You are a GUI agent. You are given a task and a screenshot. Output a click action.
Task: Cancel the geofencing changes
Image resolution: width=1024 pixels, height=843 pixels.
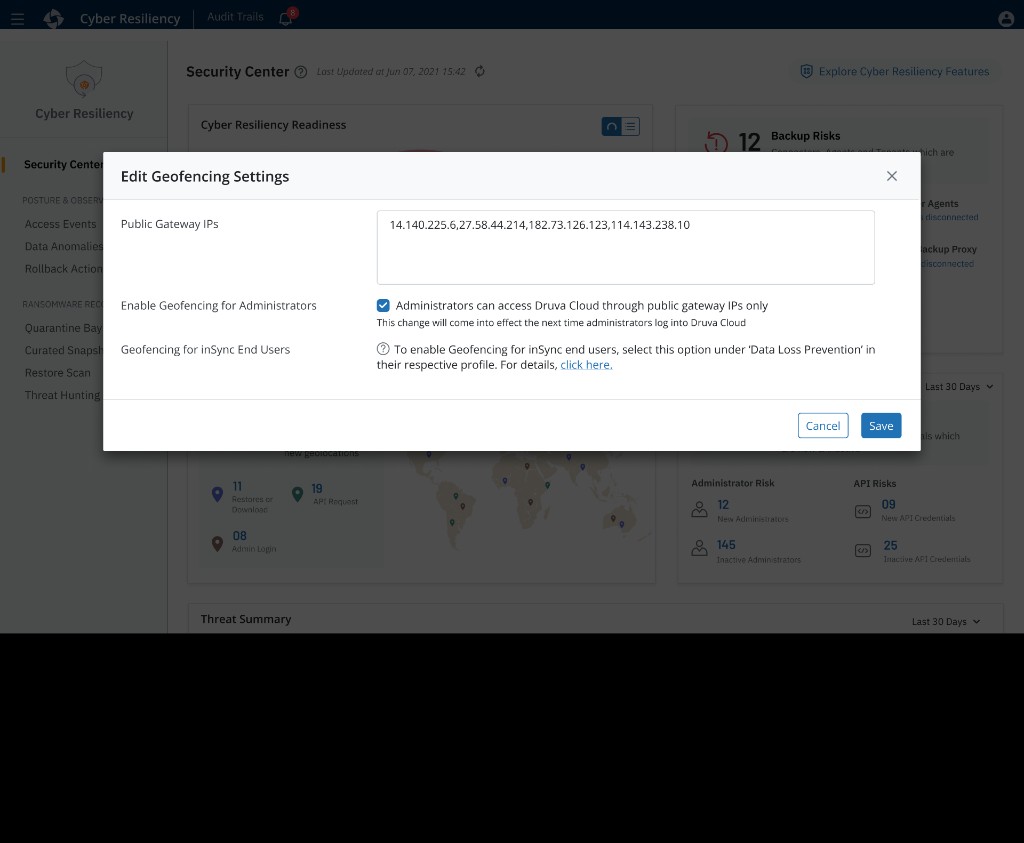click(x=823, y=426)
